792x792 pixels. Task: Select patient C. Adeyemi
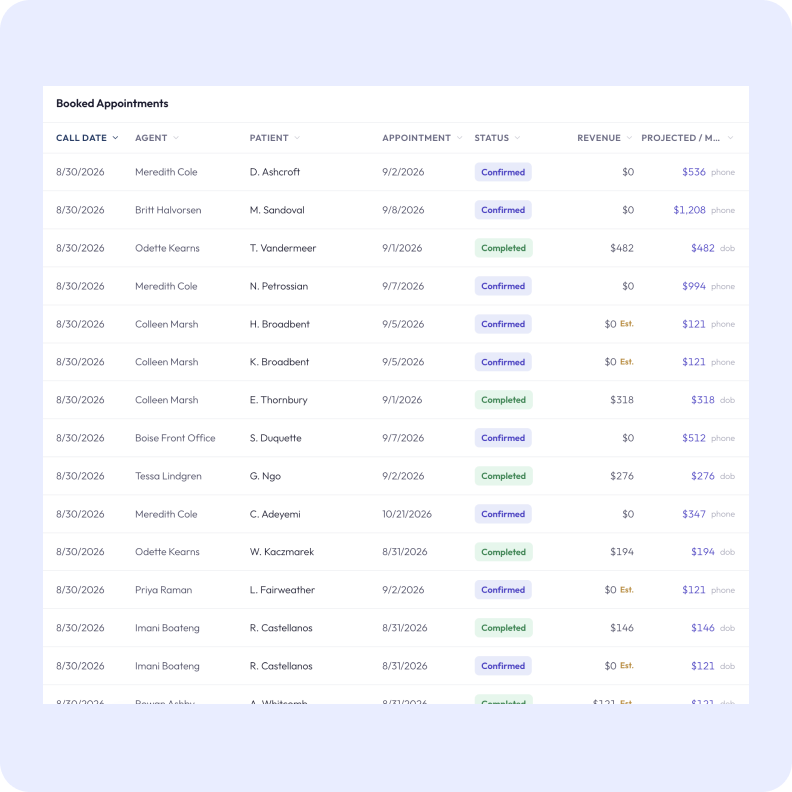[x=275, y=514]
